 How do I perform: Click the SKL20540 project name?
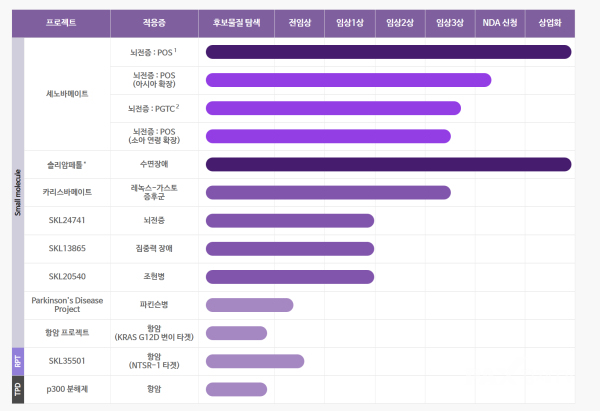[x=67, y=276]
